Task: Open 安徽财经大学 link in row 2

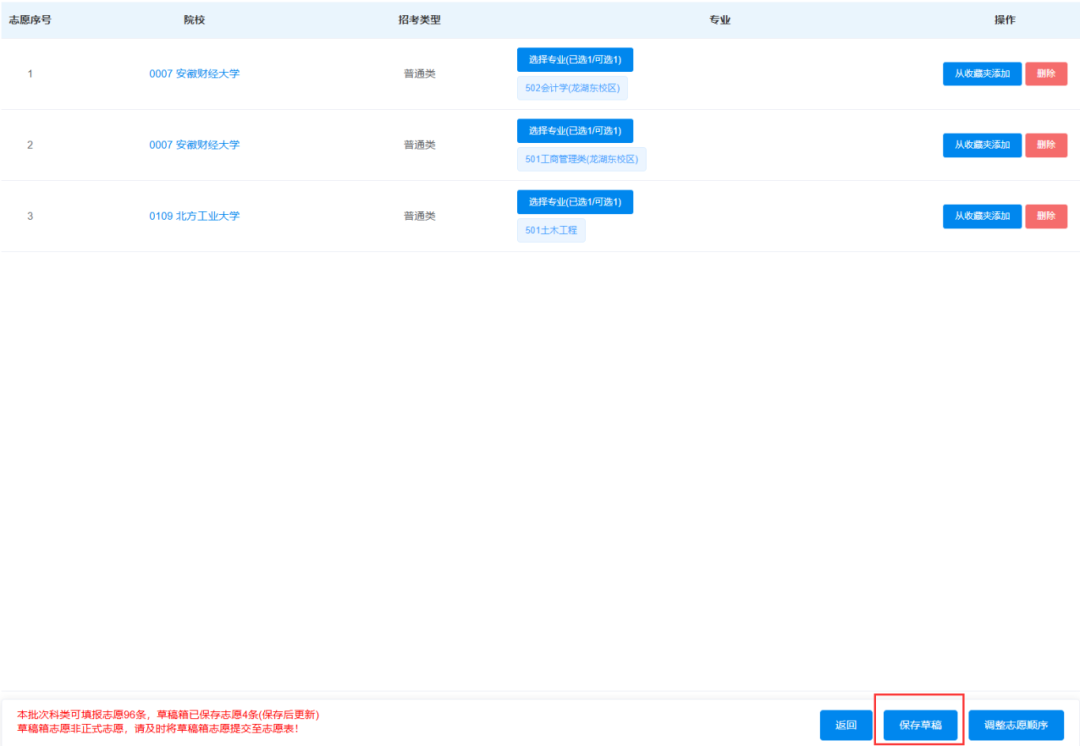Action: coord(194,145)
